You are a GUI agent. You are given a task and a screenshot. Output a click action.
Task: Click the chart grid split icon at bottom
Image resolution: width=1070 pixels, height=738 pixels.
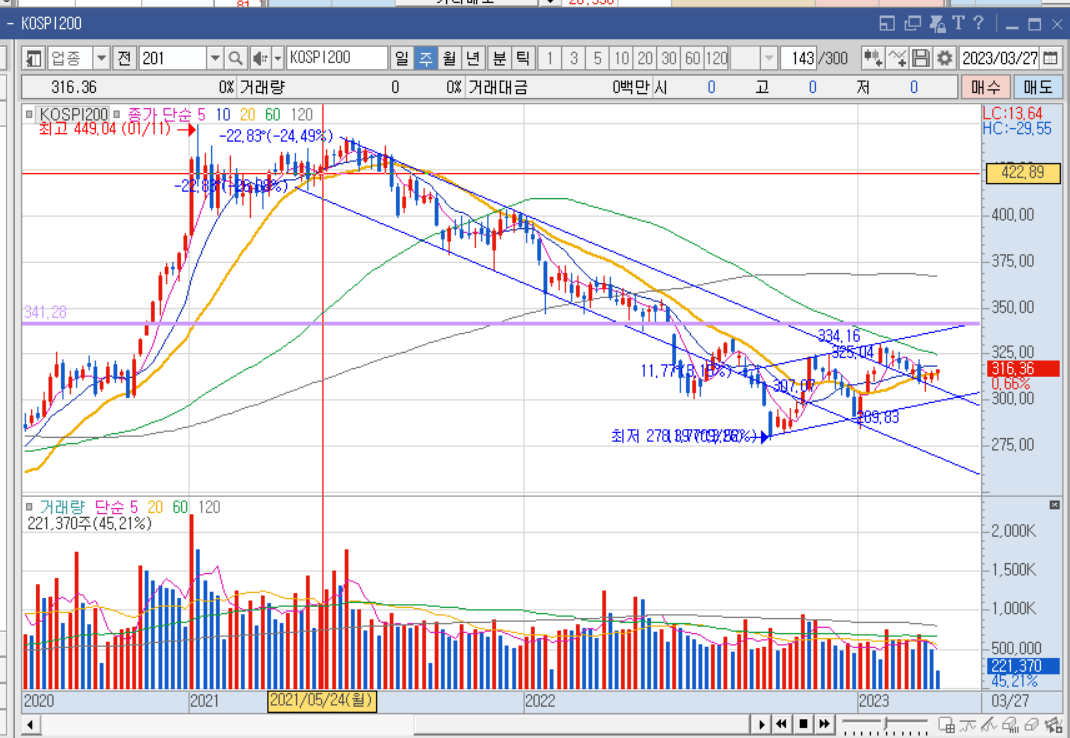[x=946, y=724]
